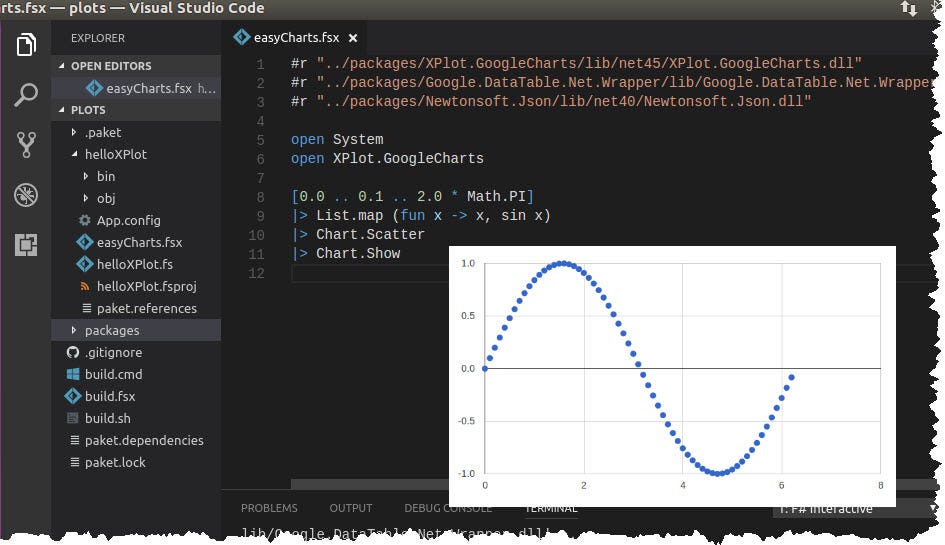Click the lines icon of paket.references

coord(86,308)
